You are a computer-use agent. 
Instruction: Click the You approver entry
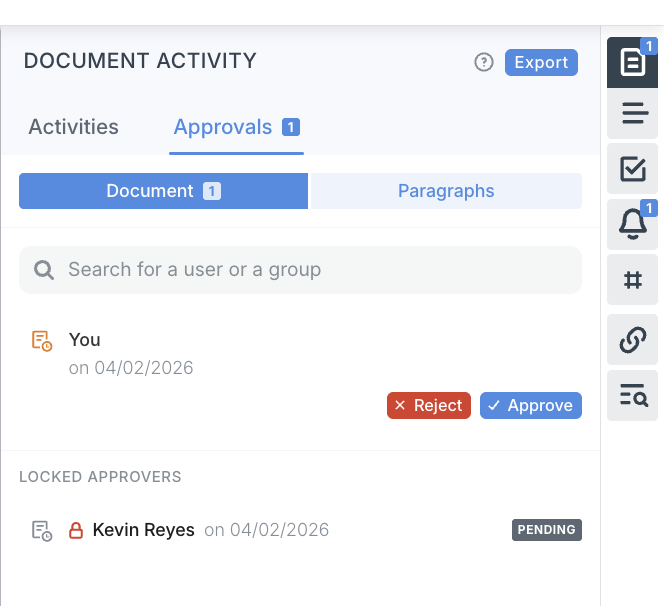coord(85,340)
